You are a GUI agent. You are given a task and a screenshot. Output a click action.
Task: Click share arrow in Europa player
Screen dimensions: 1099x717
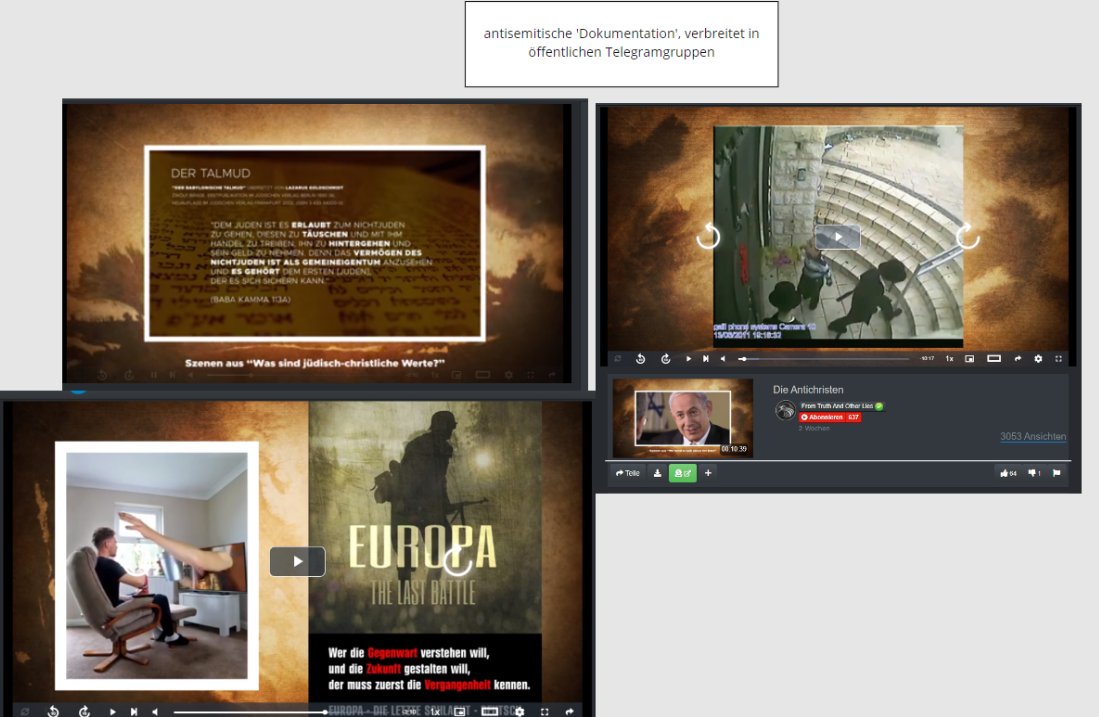(x=569, y=711)
